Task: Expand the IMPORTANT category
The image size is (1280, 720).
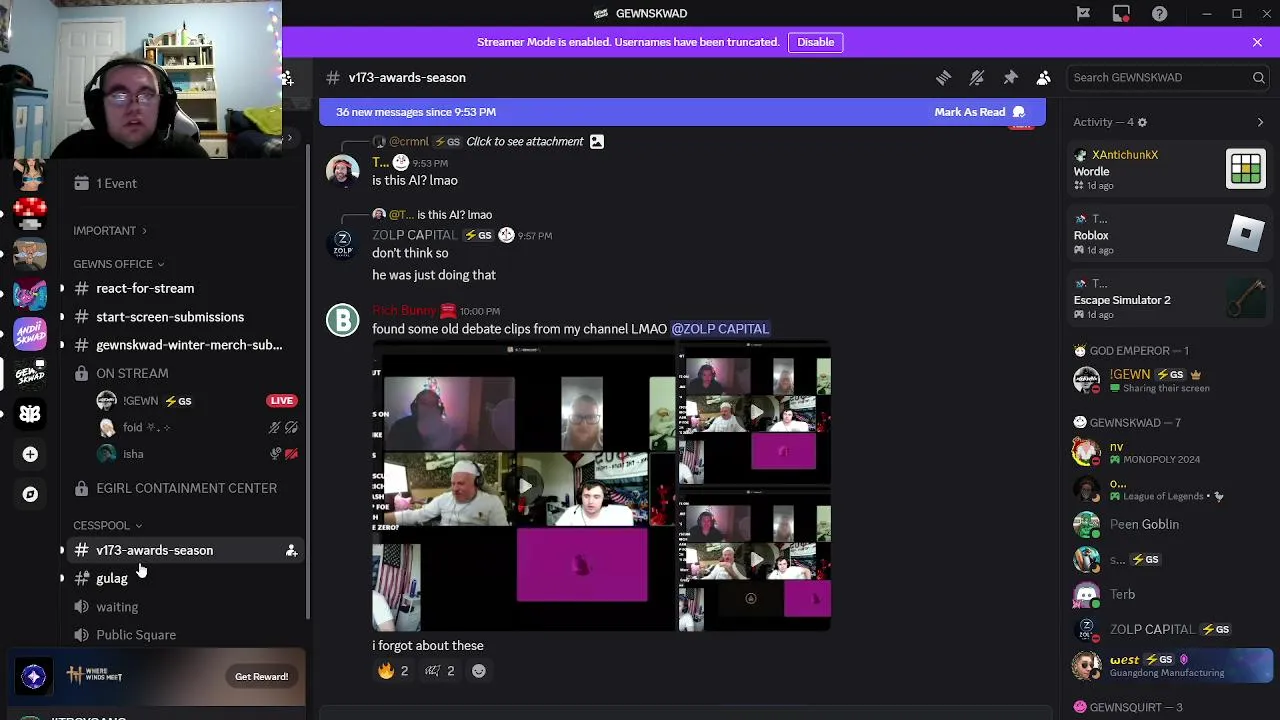Action: 110,231
